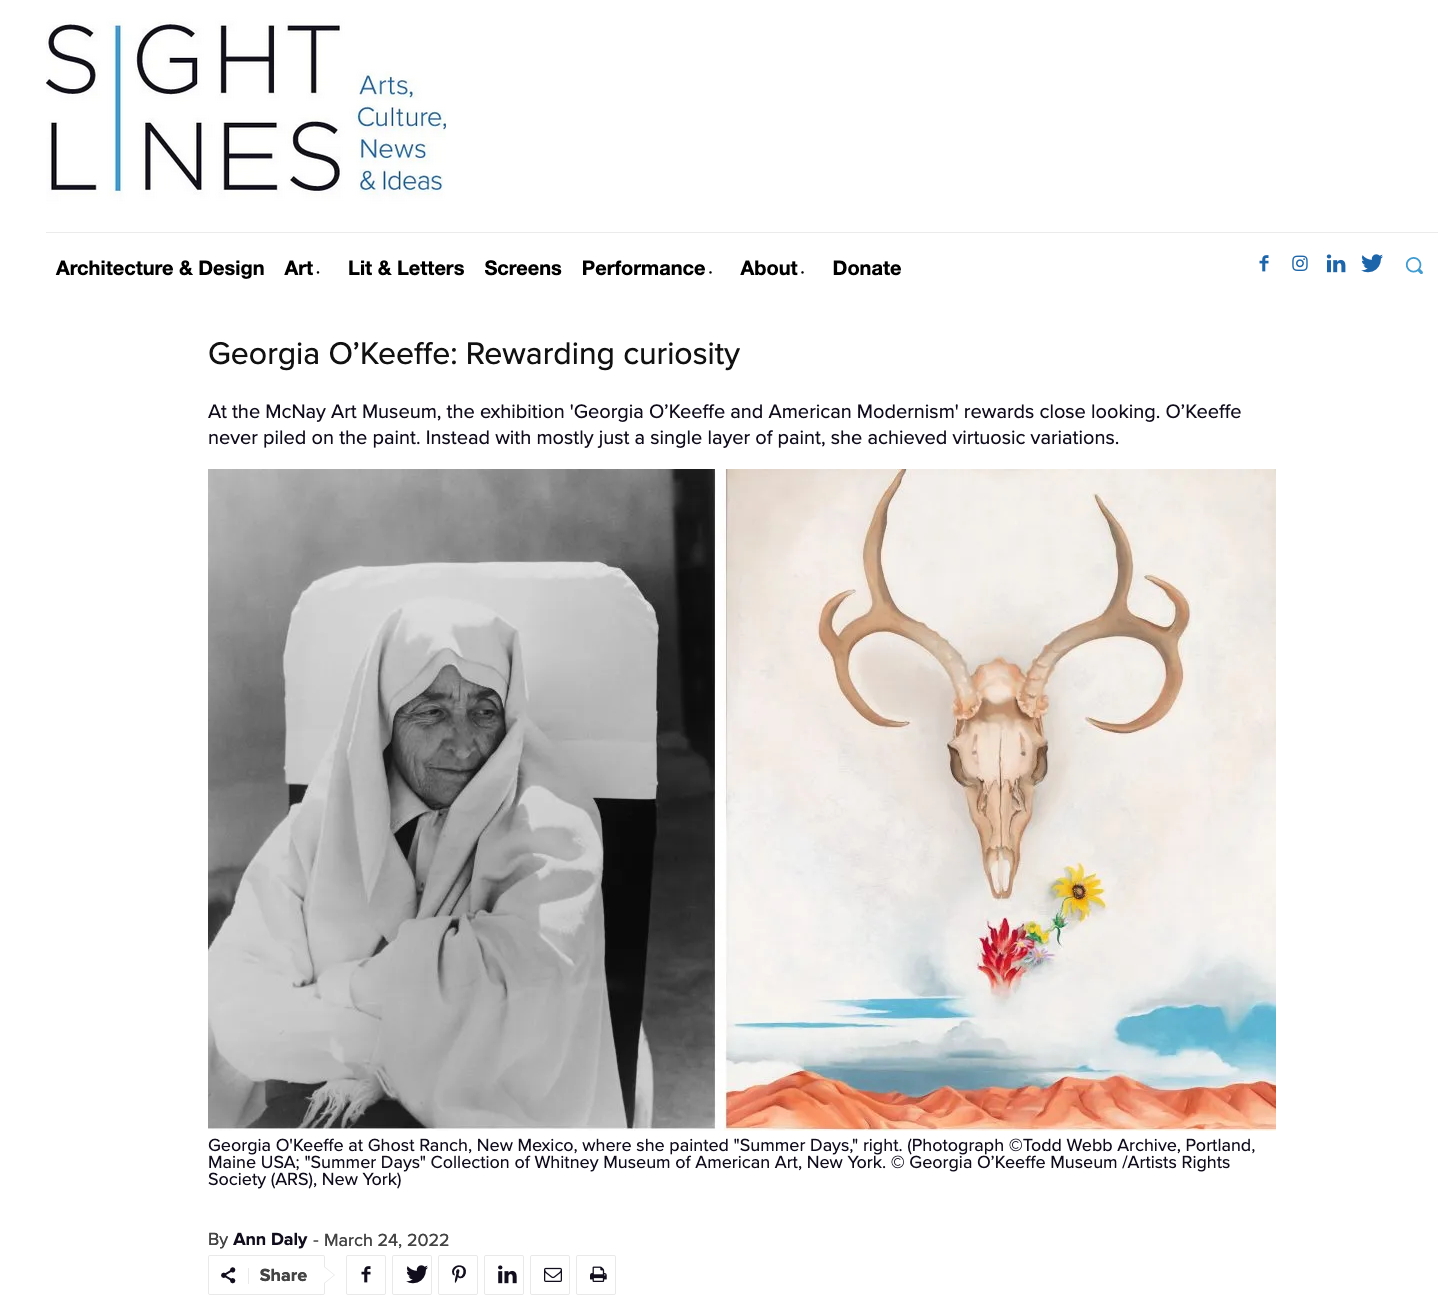Email this article via envelope icon

coord(553,1275)
